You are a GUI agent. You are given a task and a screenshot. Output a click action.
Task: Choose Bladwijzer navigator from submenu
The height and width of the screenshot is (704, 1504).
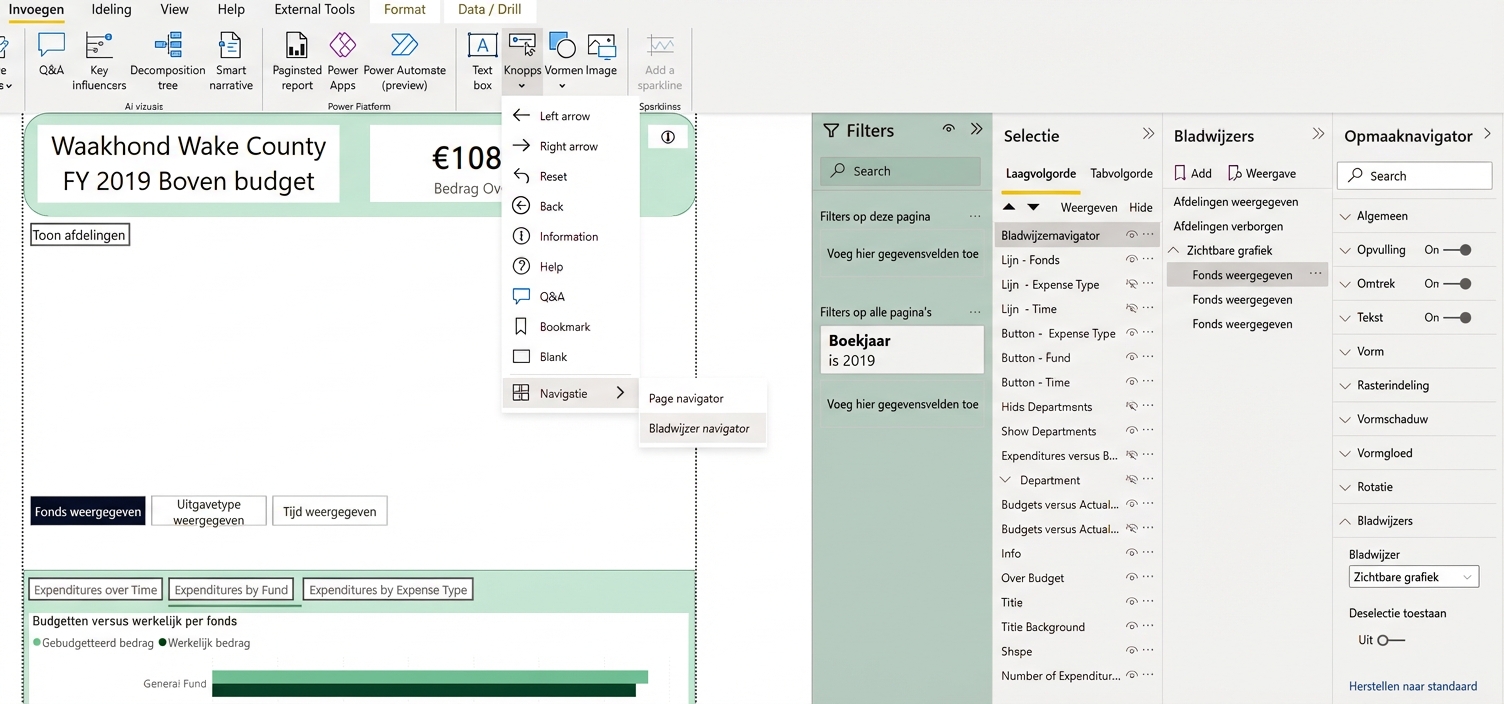click(699, 429)
